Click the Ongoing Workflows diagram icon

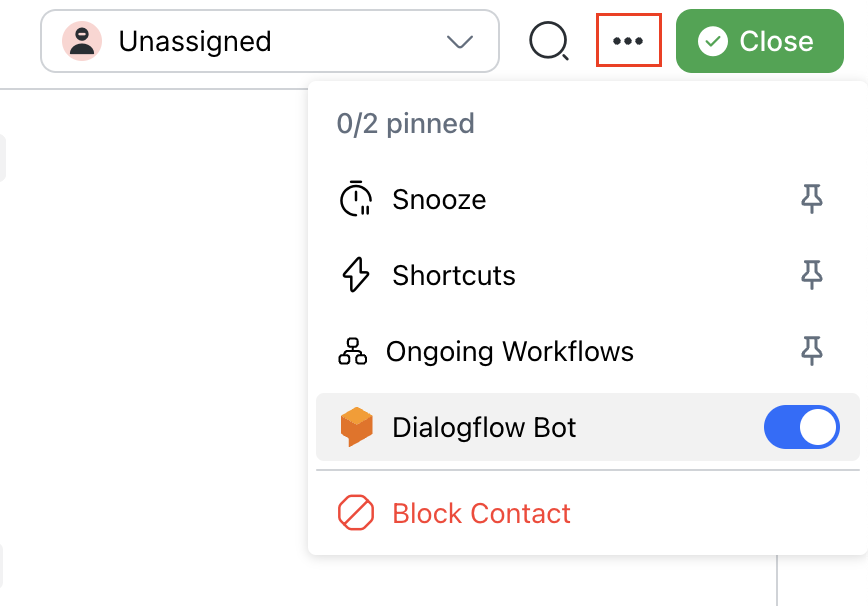(x=353, y=351)
